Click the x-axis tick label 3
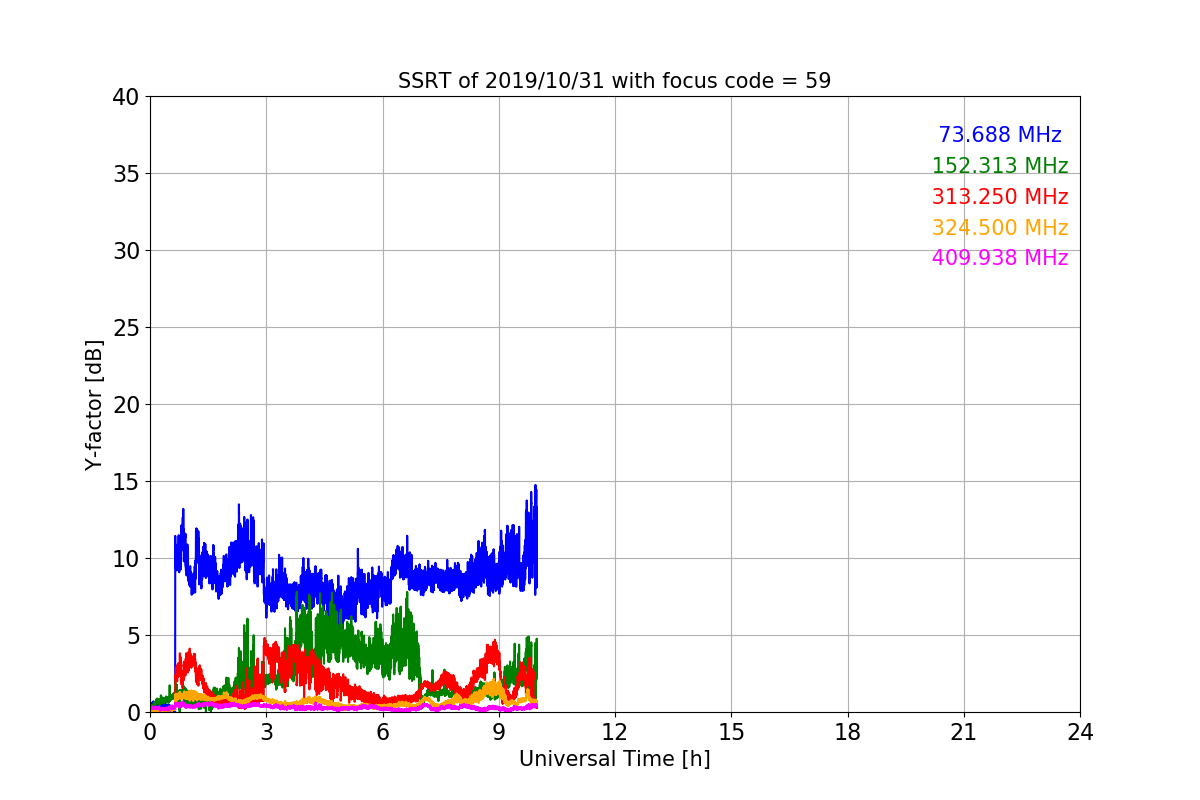 pos(266,732)
